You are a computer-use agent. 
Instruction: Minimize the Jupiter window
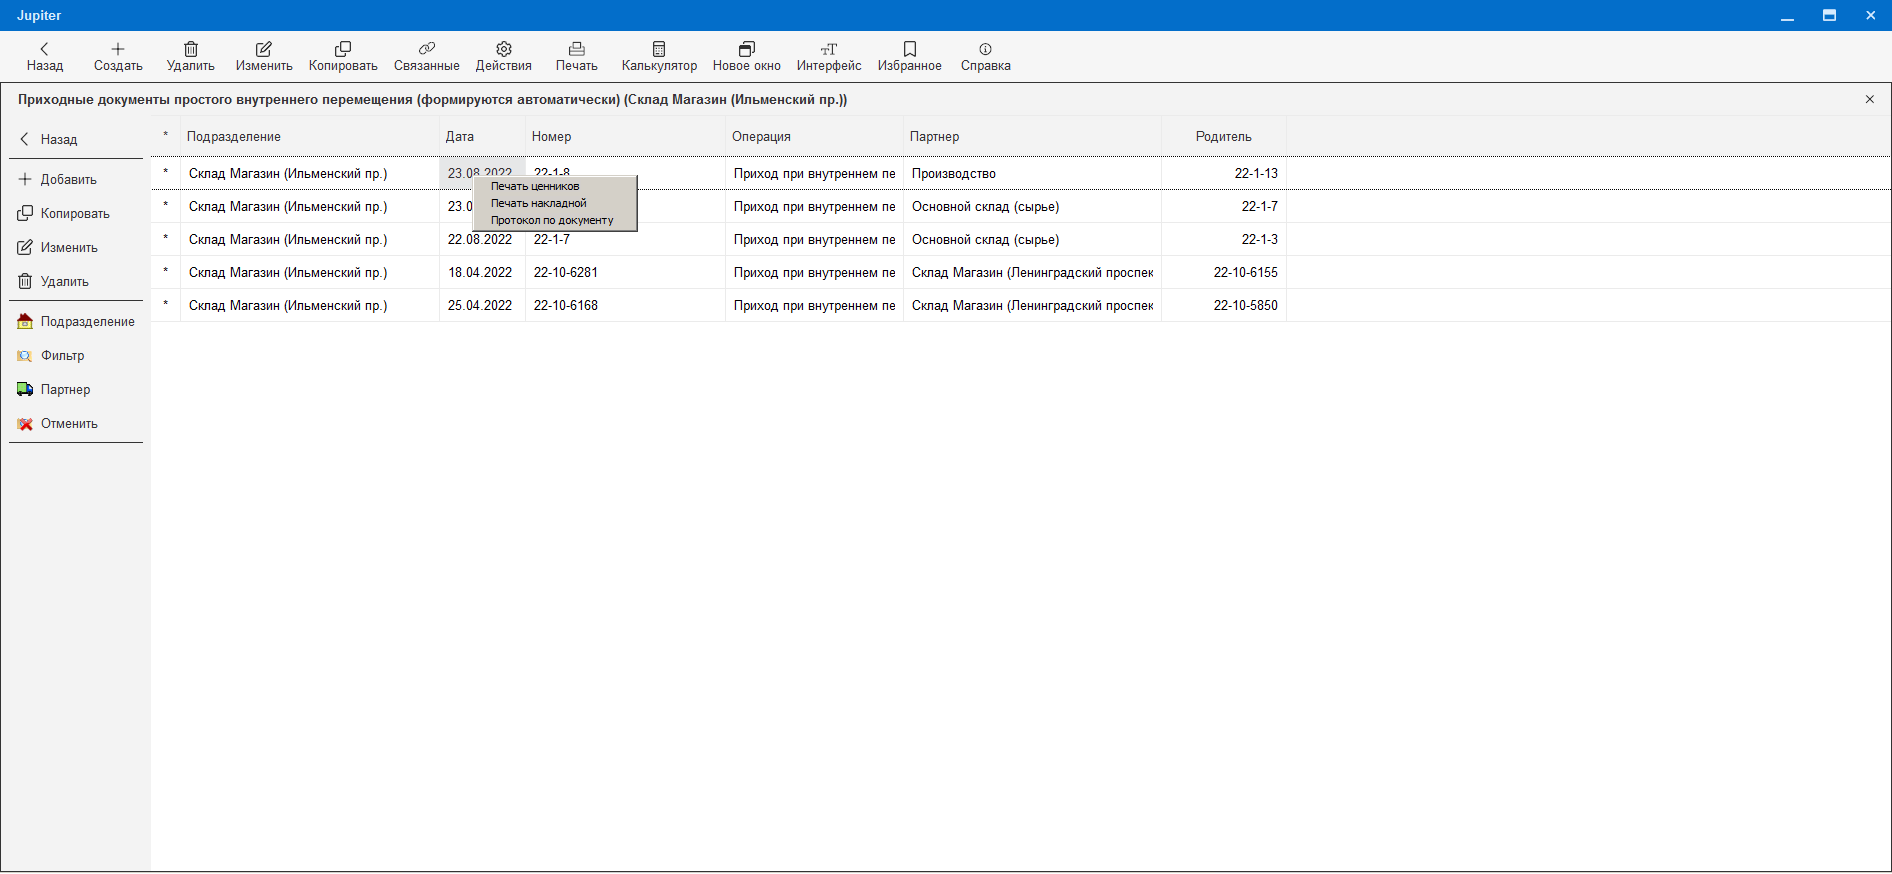[x=1787, y=16]
